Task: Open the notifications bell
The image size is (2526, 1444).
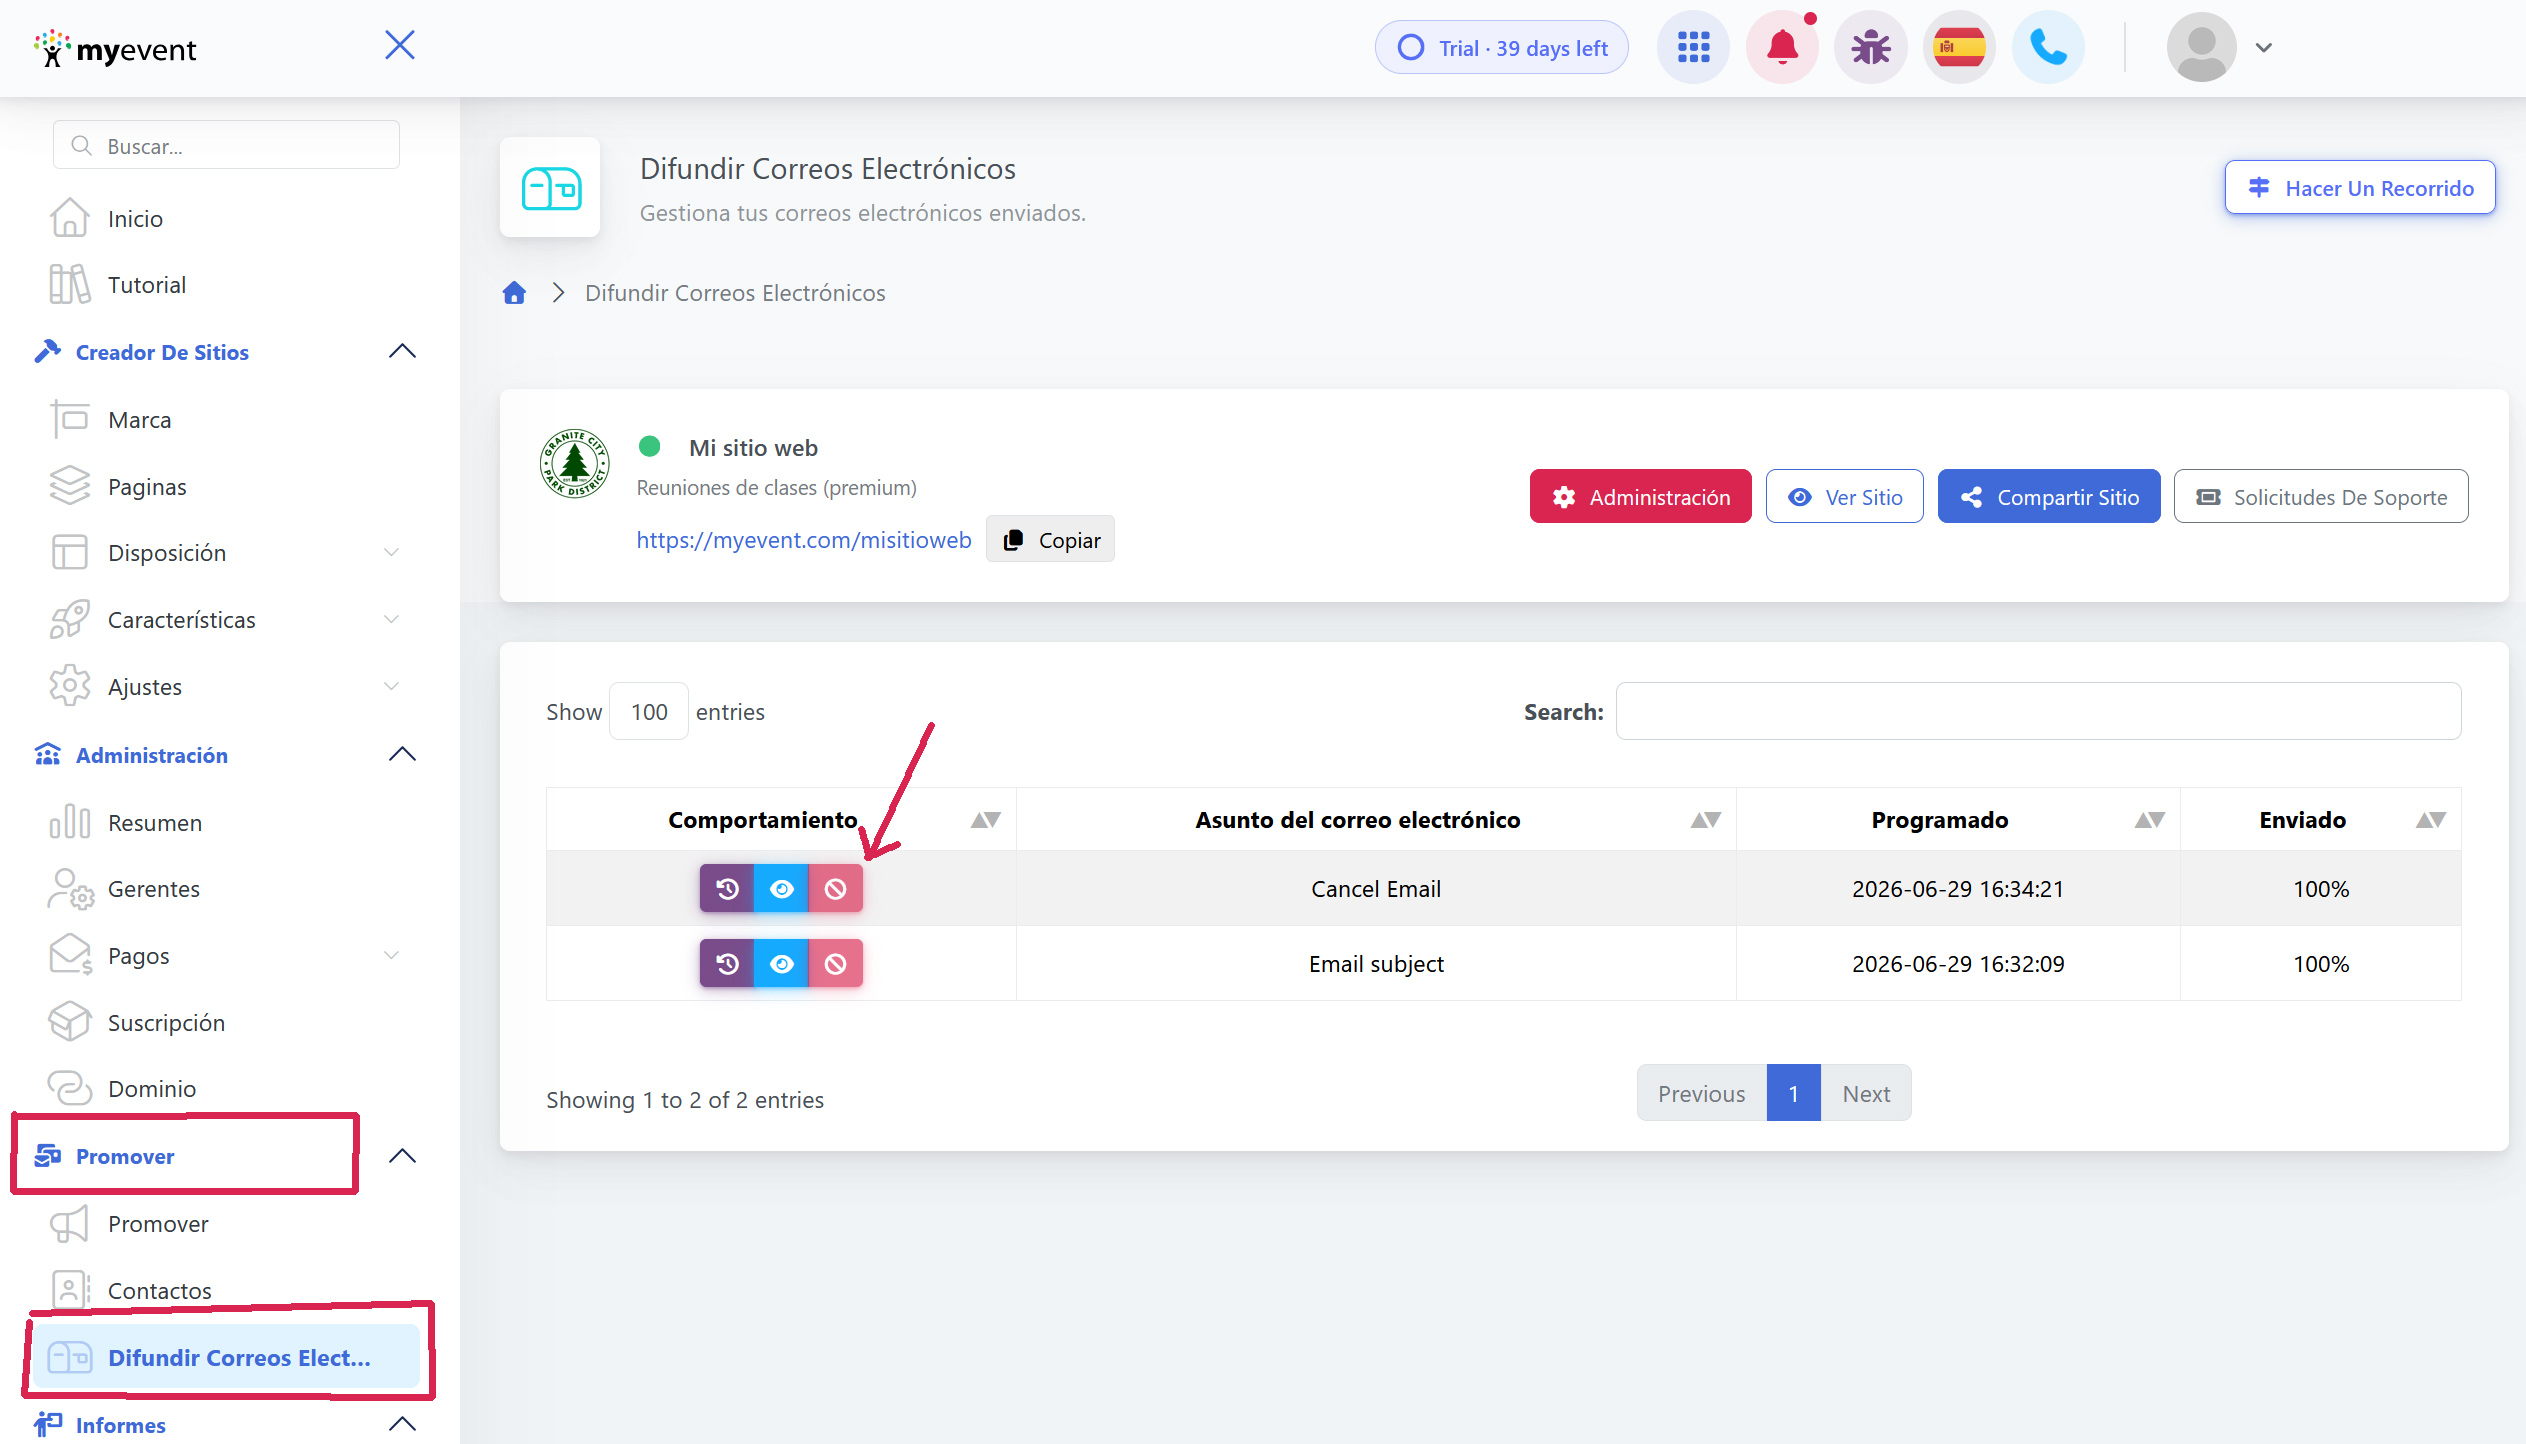Action: 1782,47
